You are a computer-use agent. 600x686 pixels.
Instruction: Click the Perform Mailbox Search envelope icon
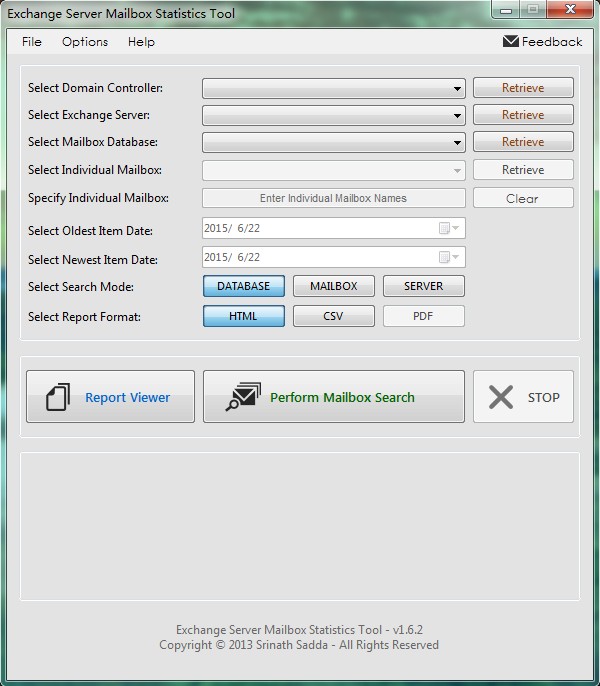click(243, 397)
